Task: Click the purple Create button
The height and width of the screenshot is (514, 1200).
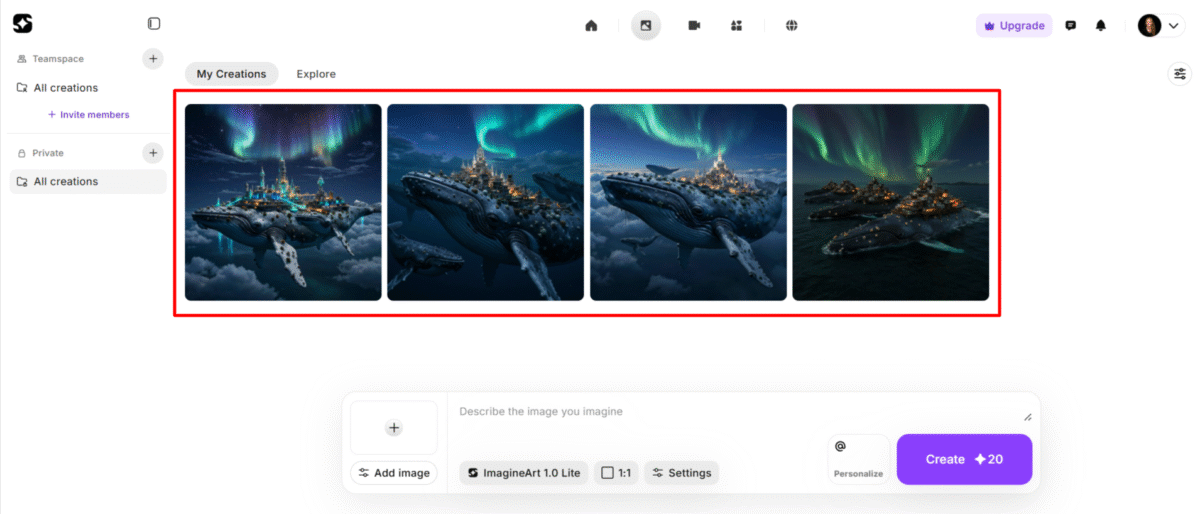Action: coord(964,459)
